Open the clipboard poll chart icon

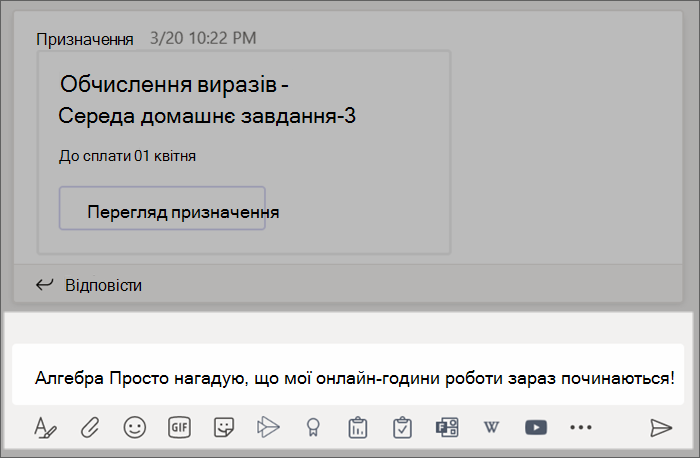[358, 428]
